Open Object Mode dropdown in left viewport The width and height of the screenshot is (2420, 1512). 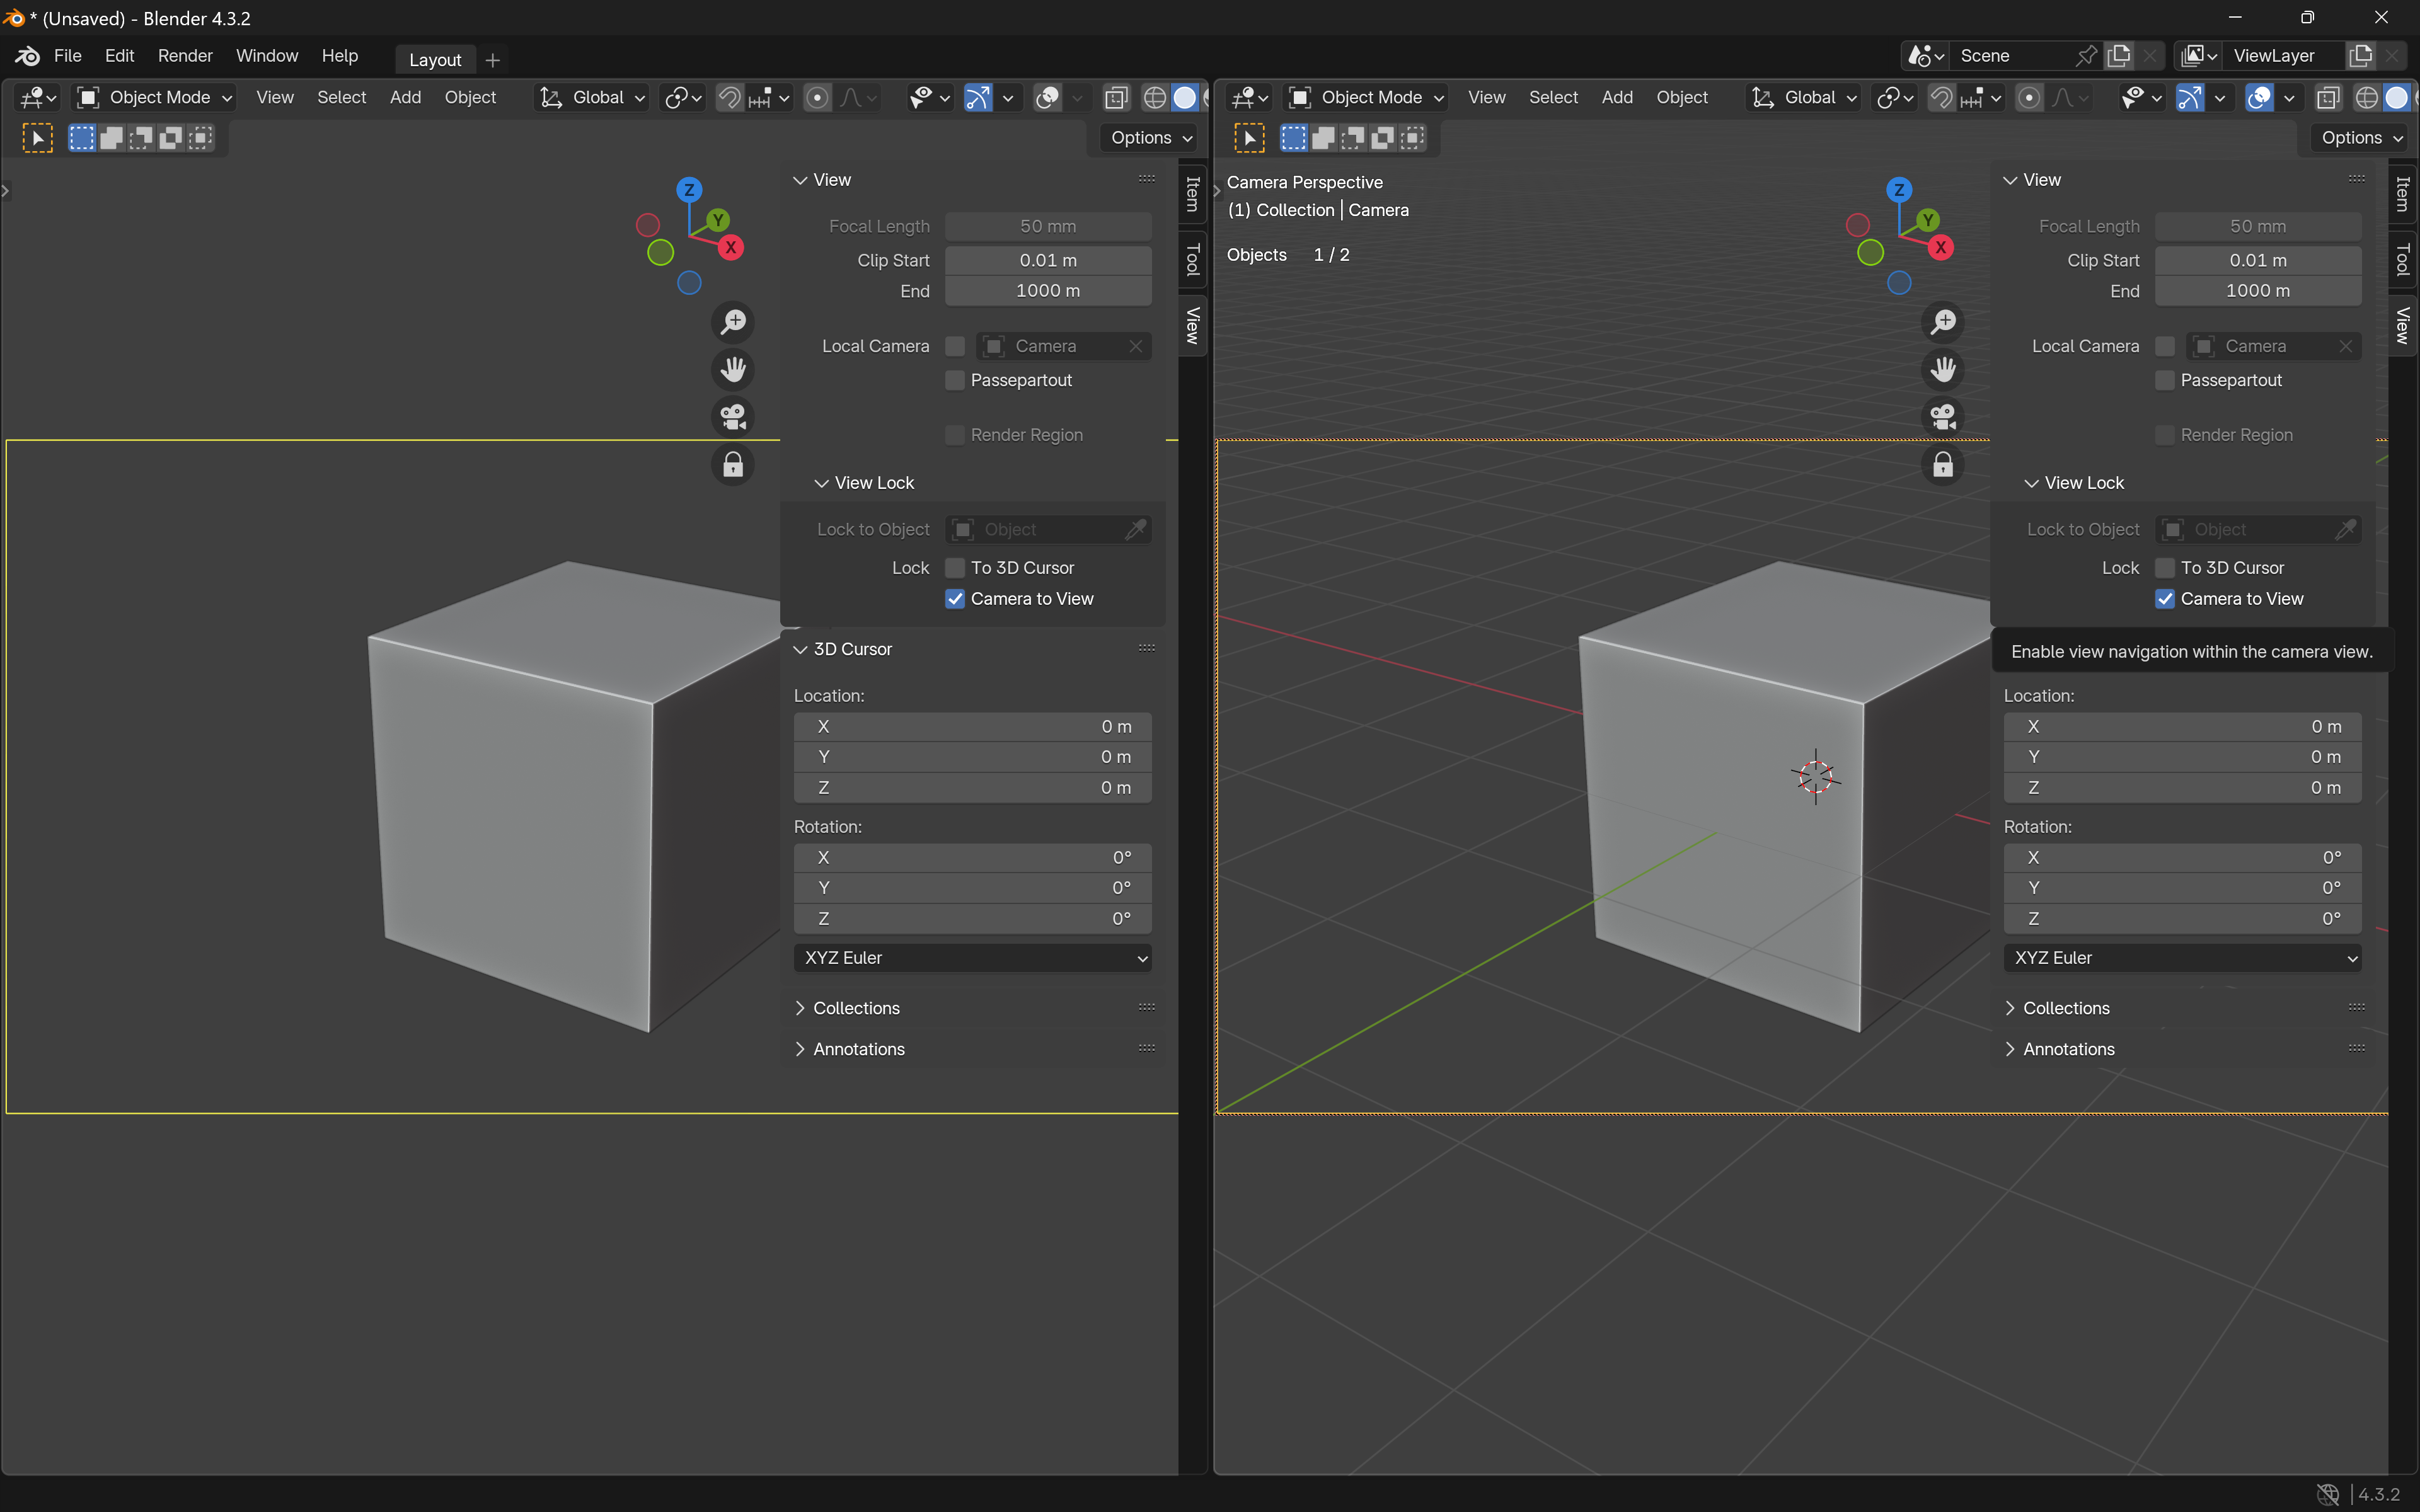(x=155, y=97)
